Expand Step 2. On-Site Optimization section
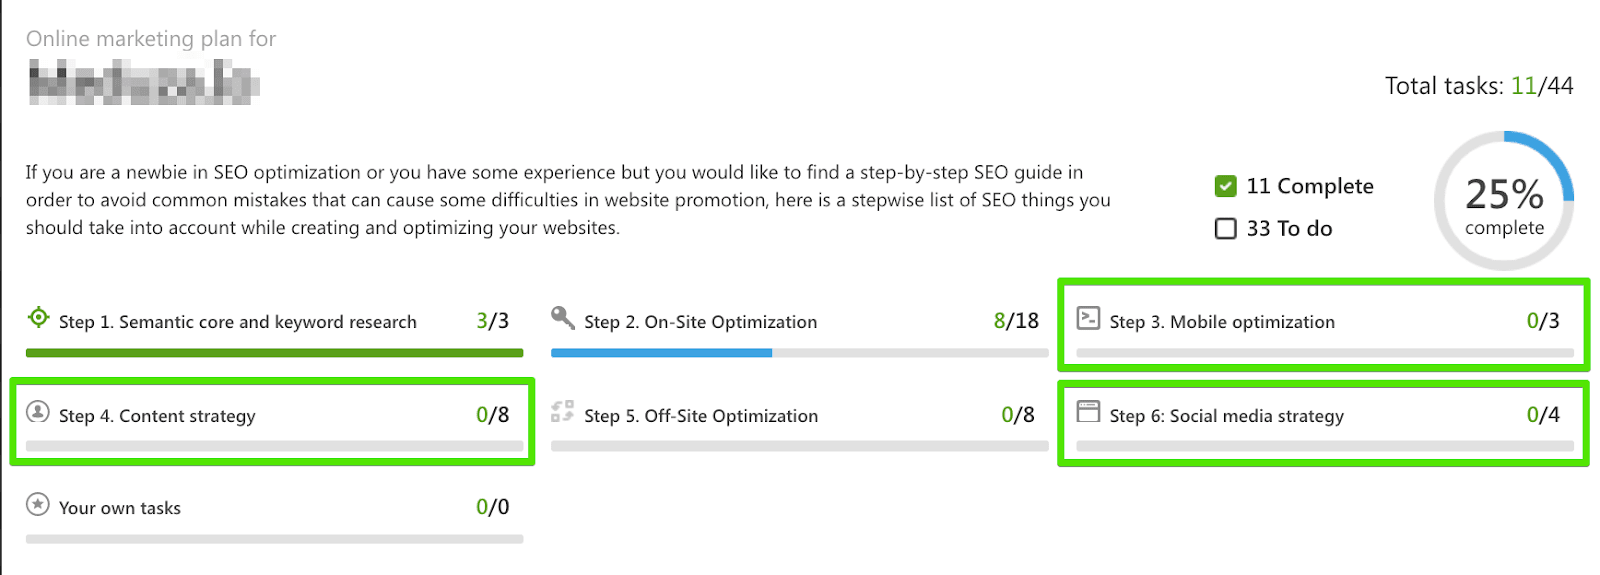This screenshot has height=575, width=1600. (x=701, y=322)
